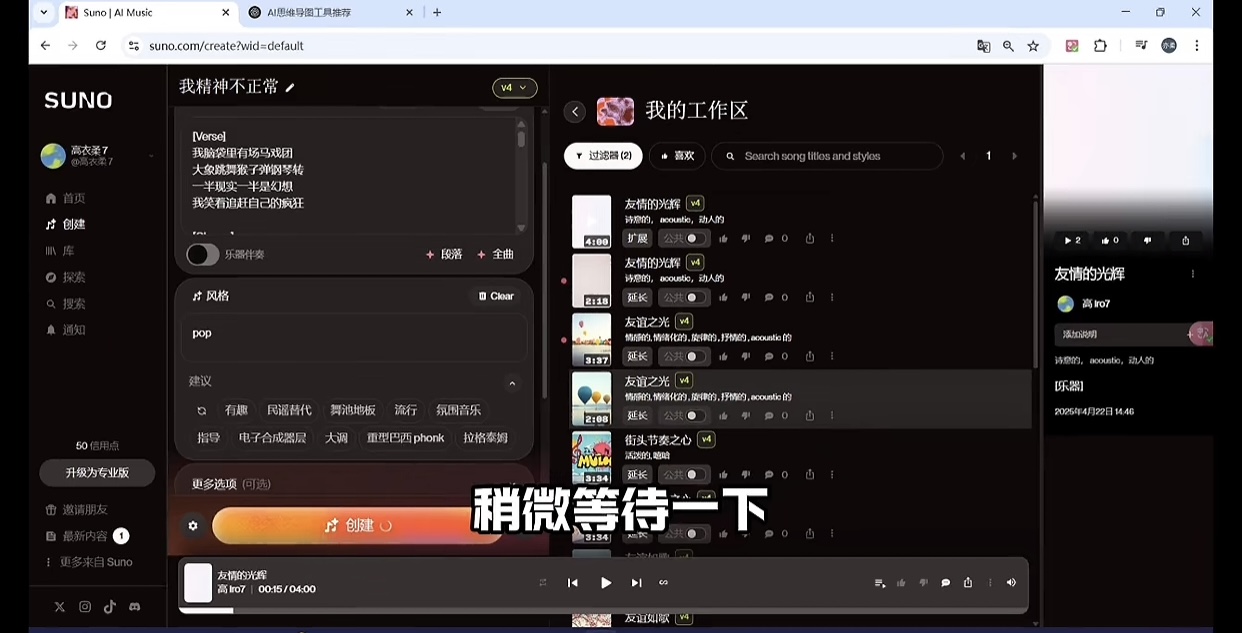Go to 探索 explore in sidebar
This screenshot has width=1242, height=633.
click(73, 277)
